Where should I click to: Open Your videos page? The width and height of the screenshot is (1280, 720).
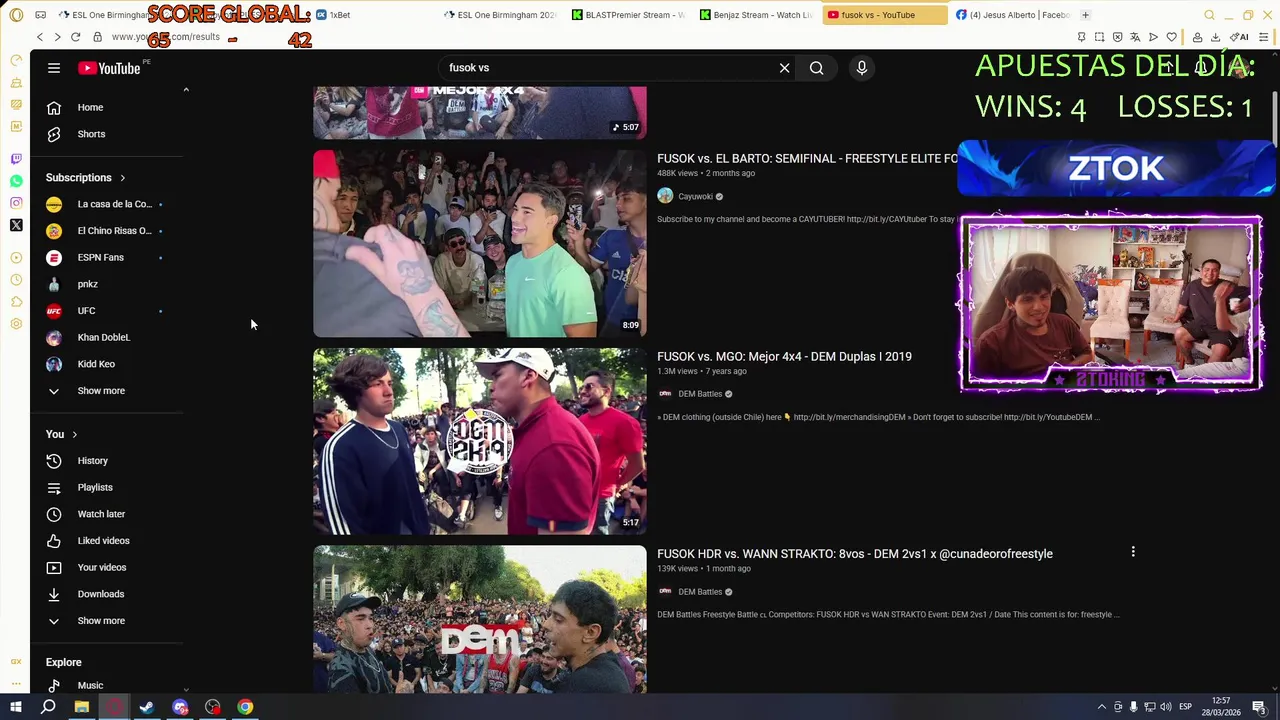[101, 567]
